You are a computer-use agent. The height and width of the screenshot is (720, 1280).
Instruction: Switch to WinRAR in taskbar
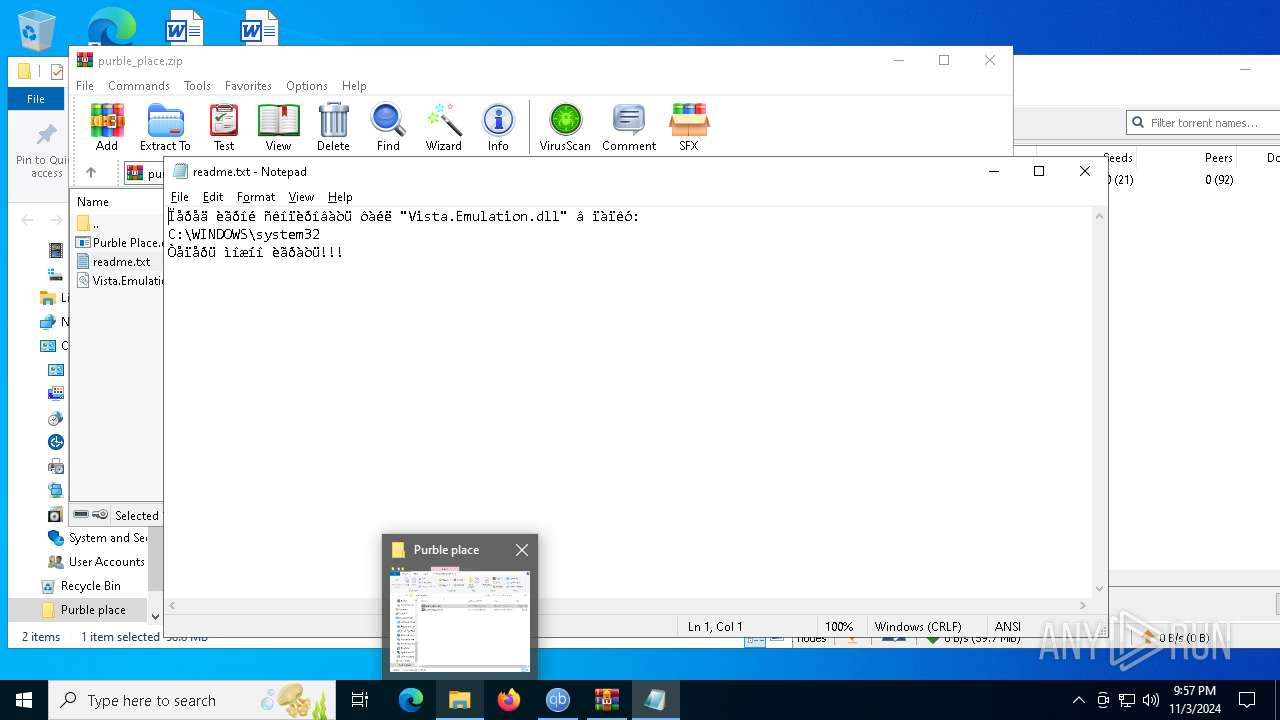point(606,700)
